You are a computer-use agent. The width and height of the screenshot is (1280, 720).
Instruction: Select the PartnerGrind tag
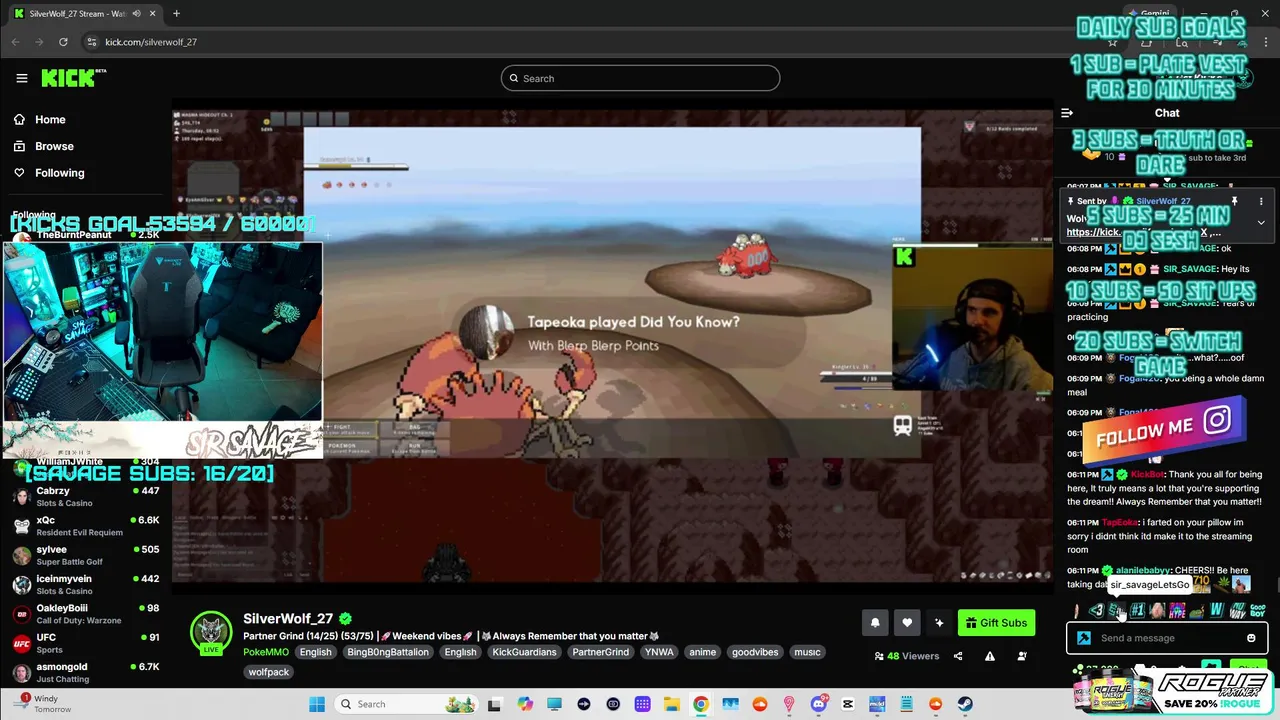(600, 652)
